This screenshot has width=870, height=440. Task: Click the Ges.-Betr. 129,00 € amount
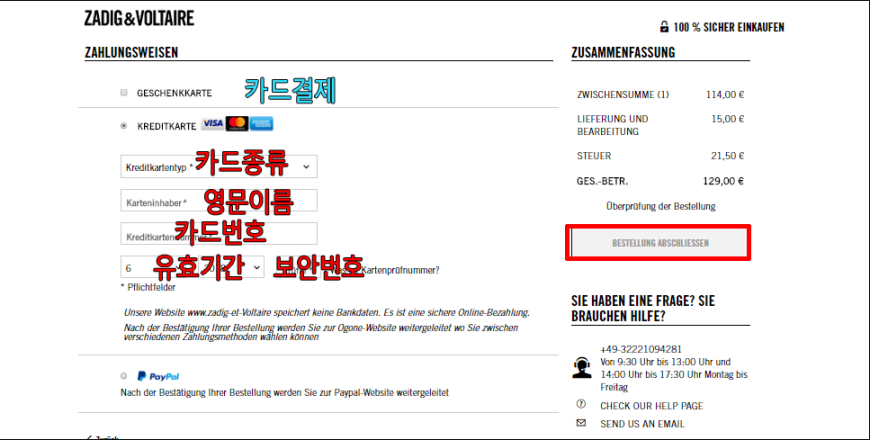click(724, 181)
